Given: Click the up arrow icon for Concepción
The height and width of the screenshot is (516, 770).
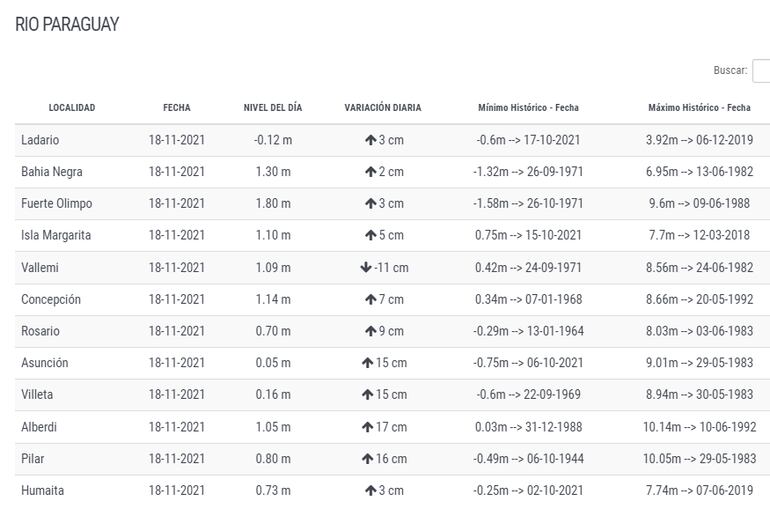Looking at the screenshot, I should 370,299.
